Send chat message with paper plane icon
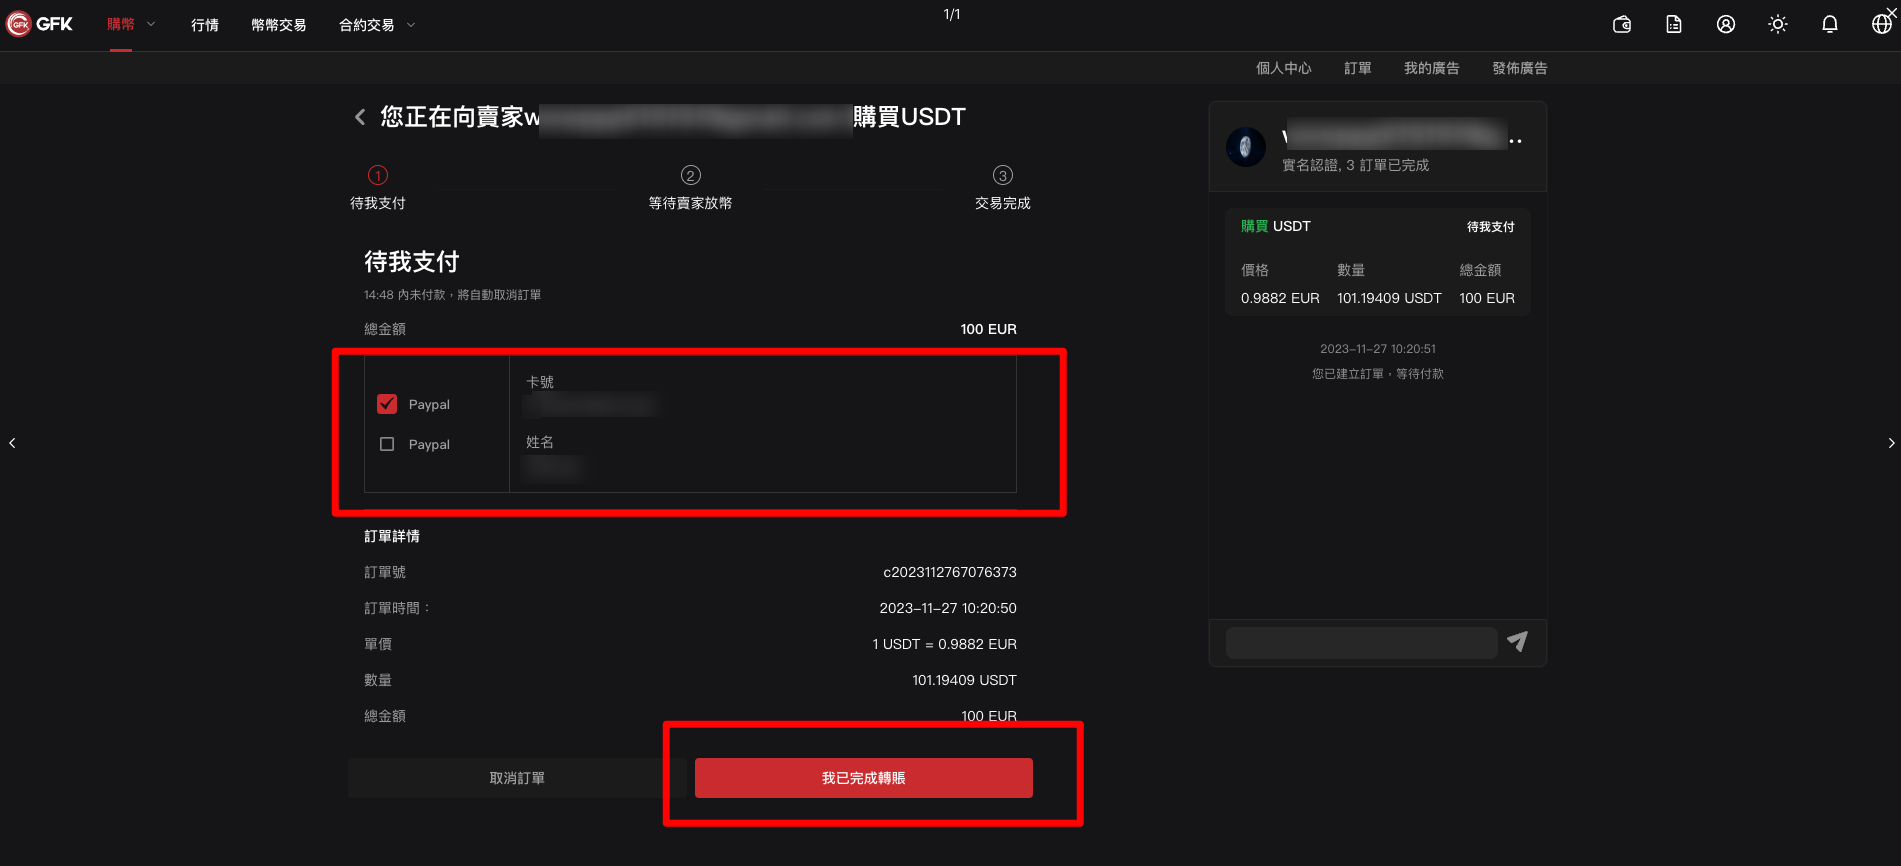The height and width of the screenshot is (866, 1901). (1517, 641)
